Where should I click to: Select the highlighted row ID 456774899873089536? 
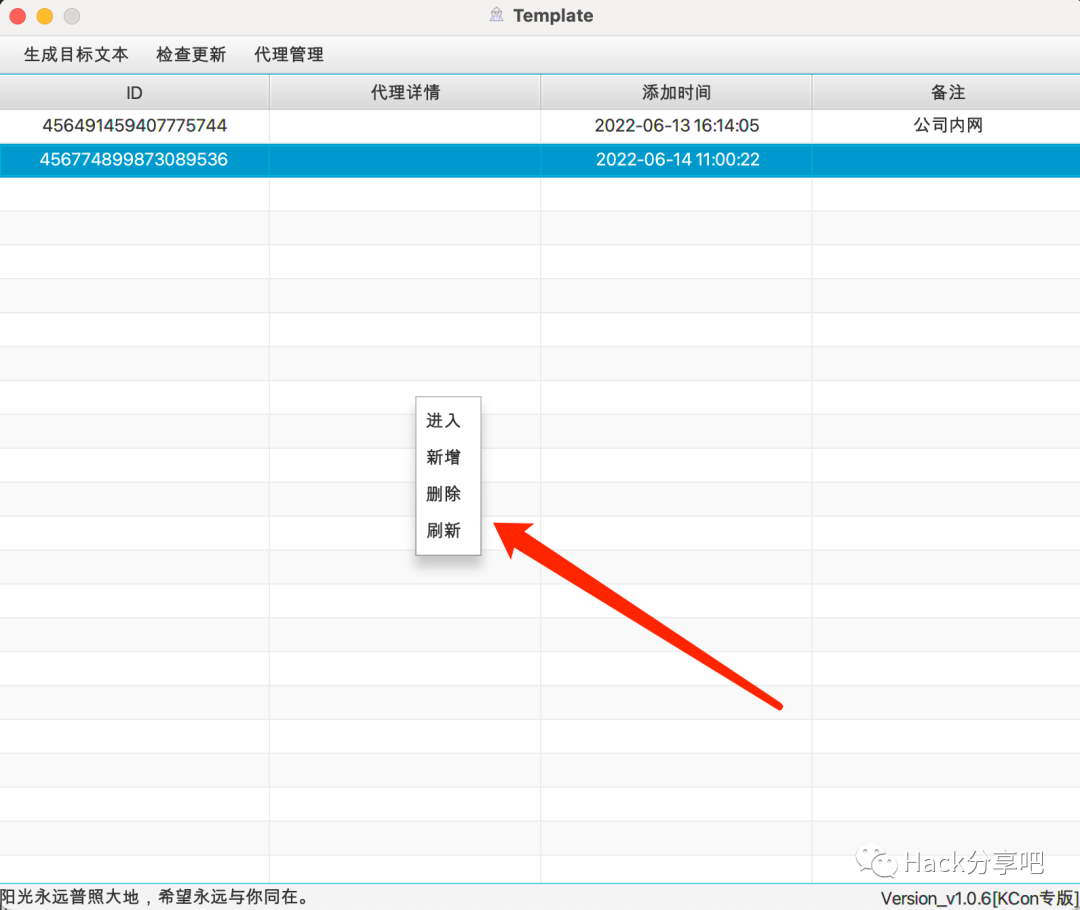(x=135, y=159)
